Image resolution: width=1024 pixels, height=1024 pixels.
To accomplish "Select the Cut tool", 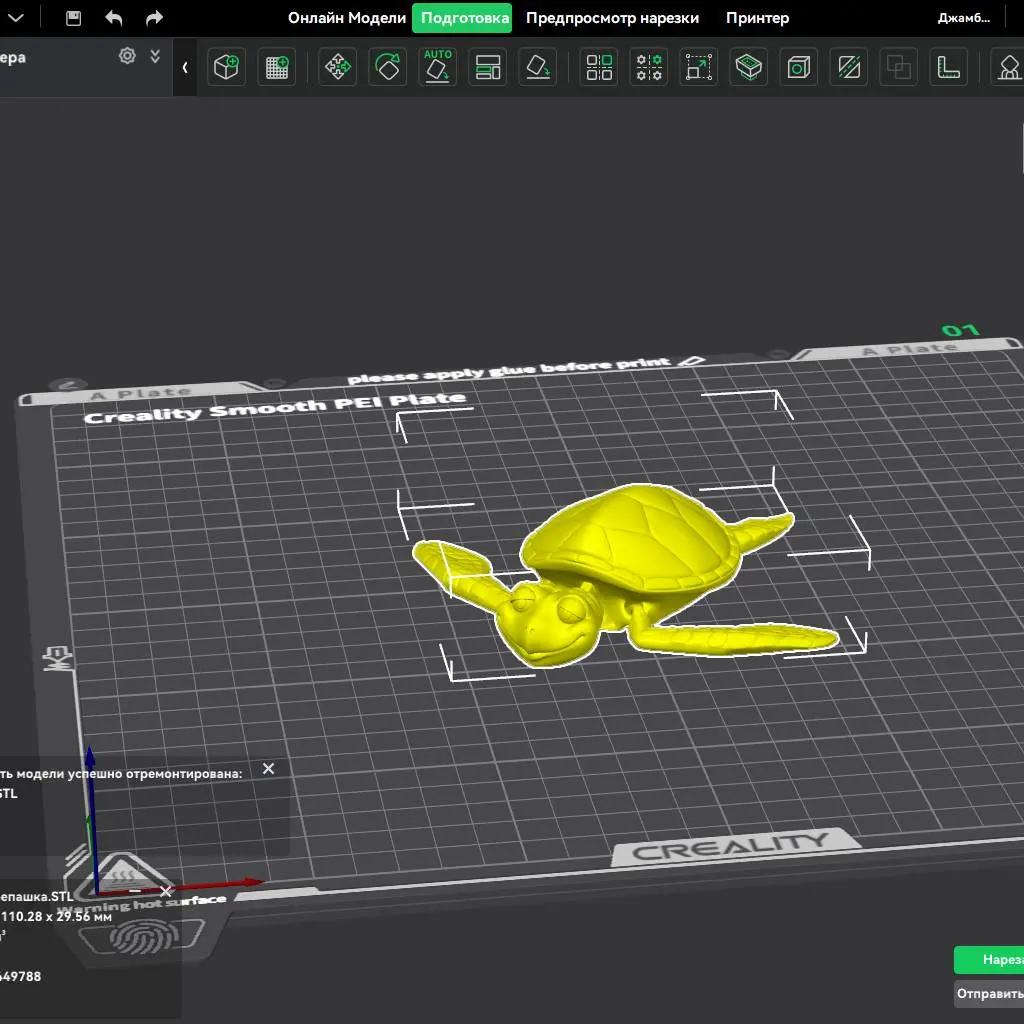I will coord(848,67).
